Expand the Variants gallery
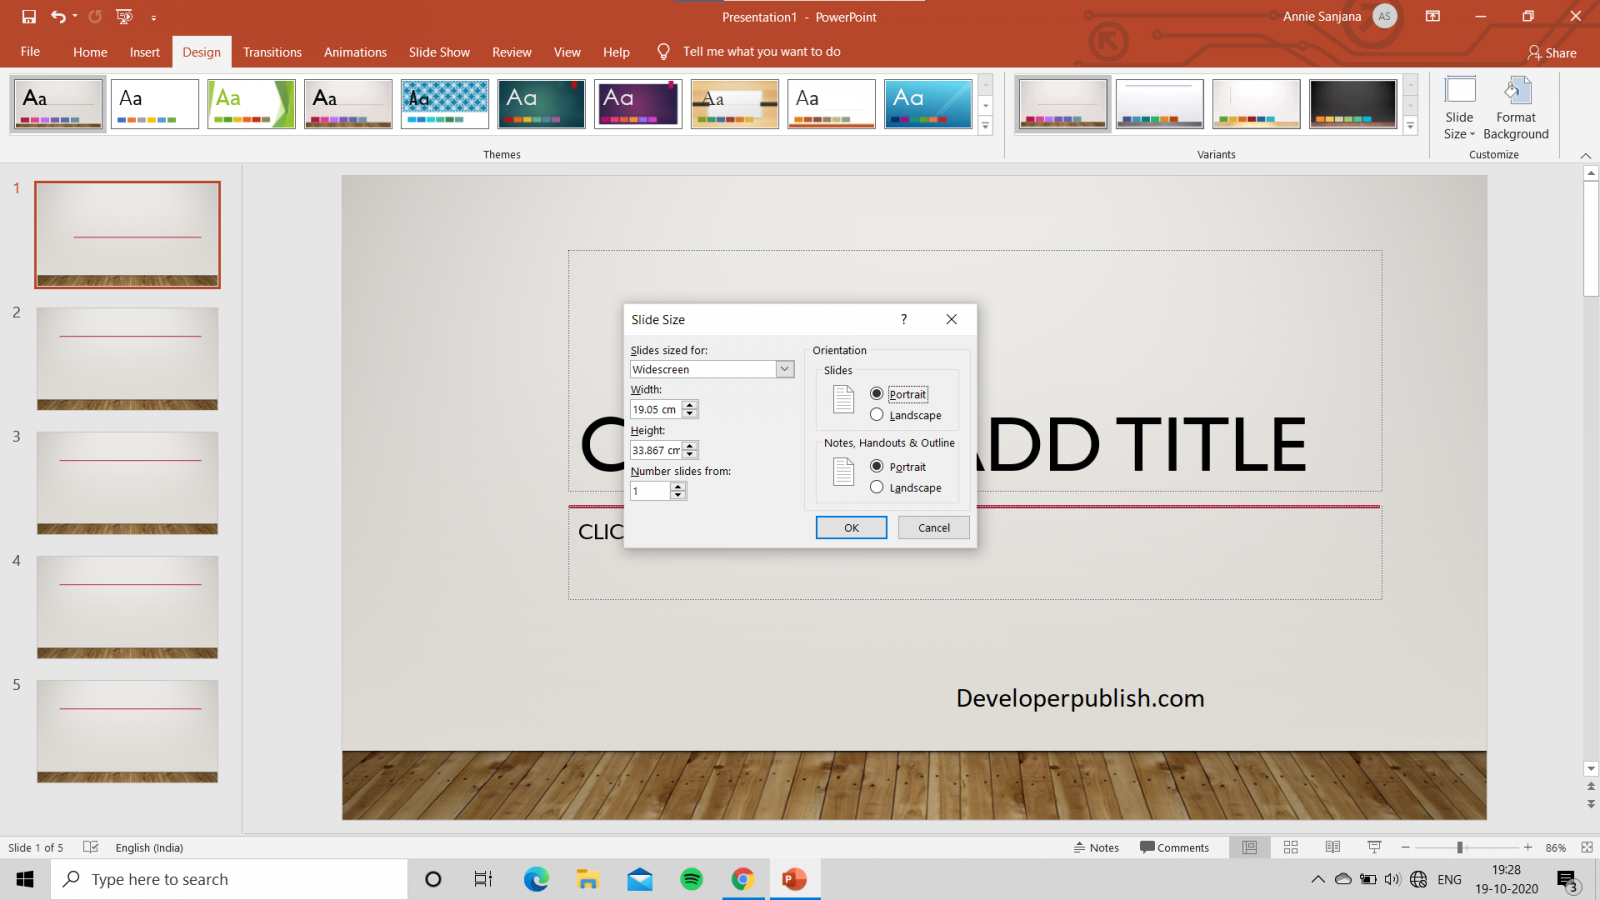 point(1411,125)
